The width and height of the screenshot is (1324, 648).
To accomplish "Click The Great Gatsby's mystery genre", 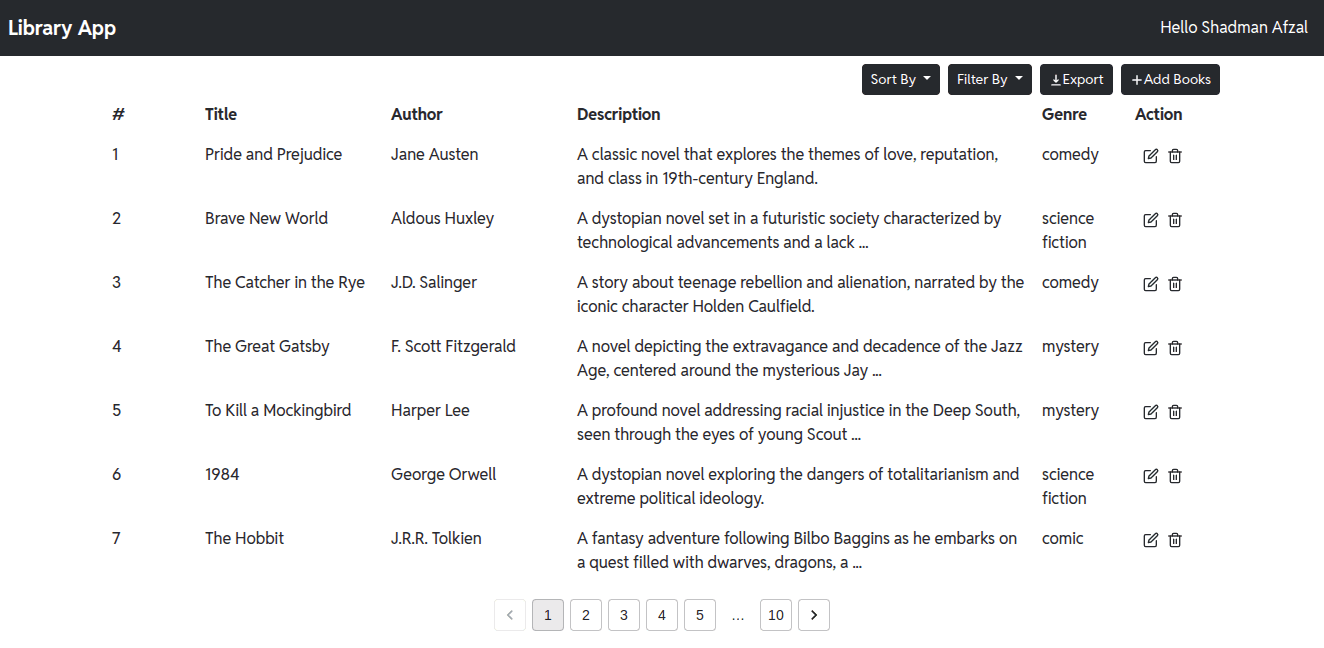I will pos(1070,346).
